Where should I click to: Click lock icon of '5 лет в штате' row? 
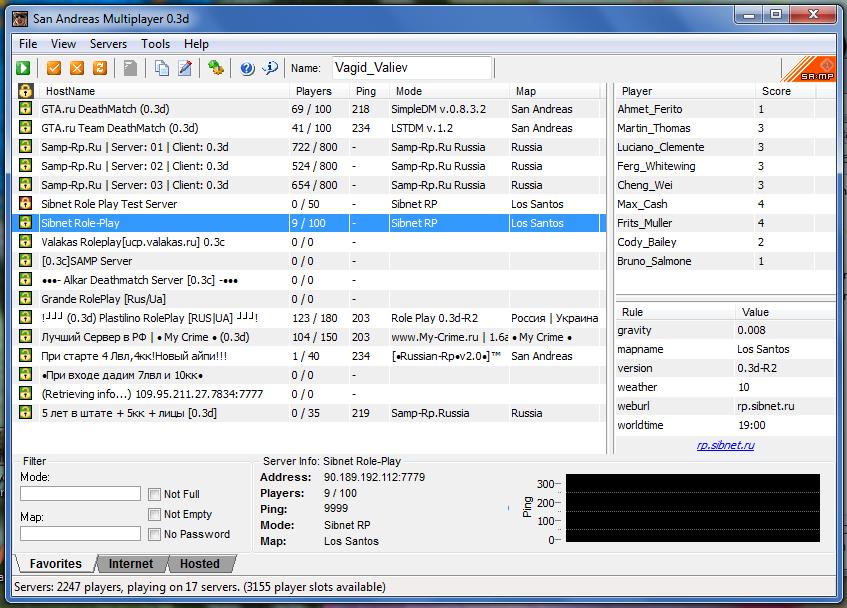[25, 413]
